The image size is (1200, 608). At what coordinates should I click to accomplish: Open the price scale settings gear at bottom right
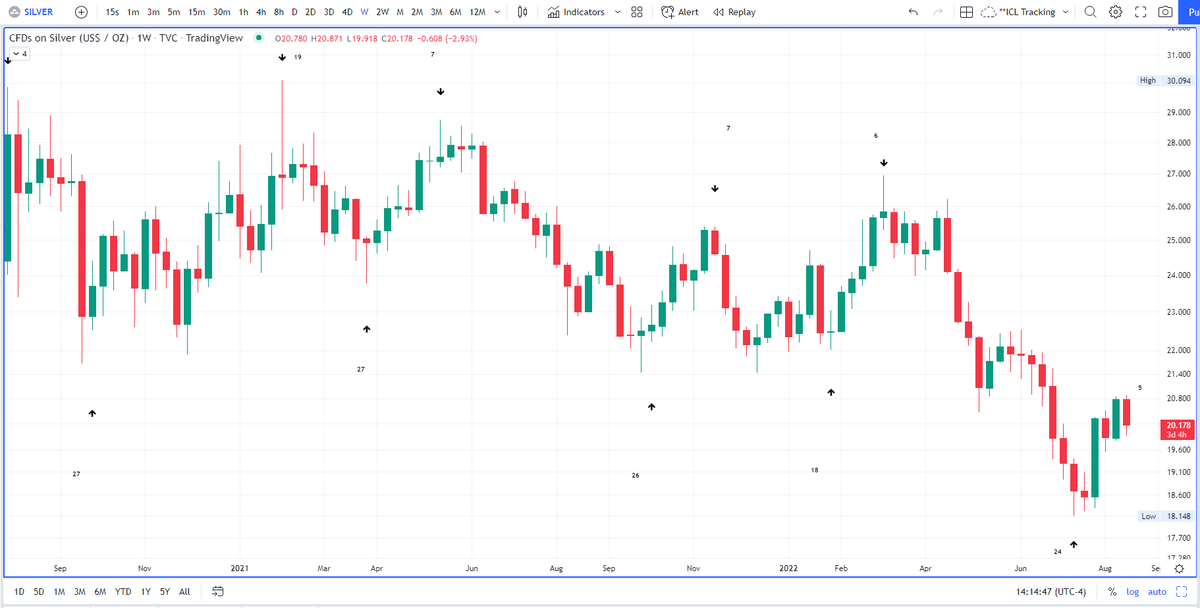[1179, 567]
